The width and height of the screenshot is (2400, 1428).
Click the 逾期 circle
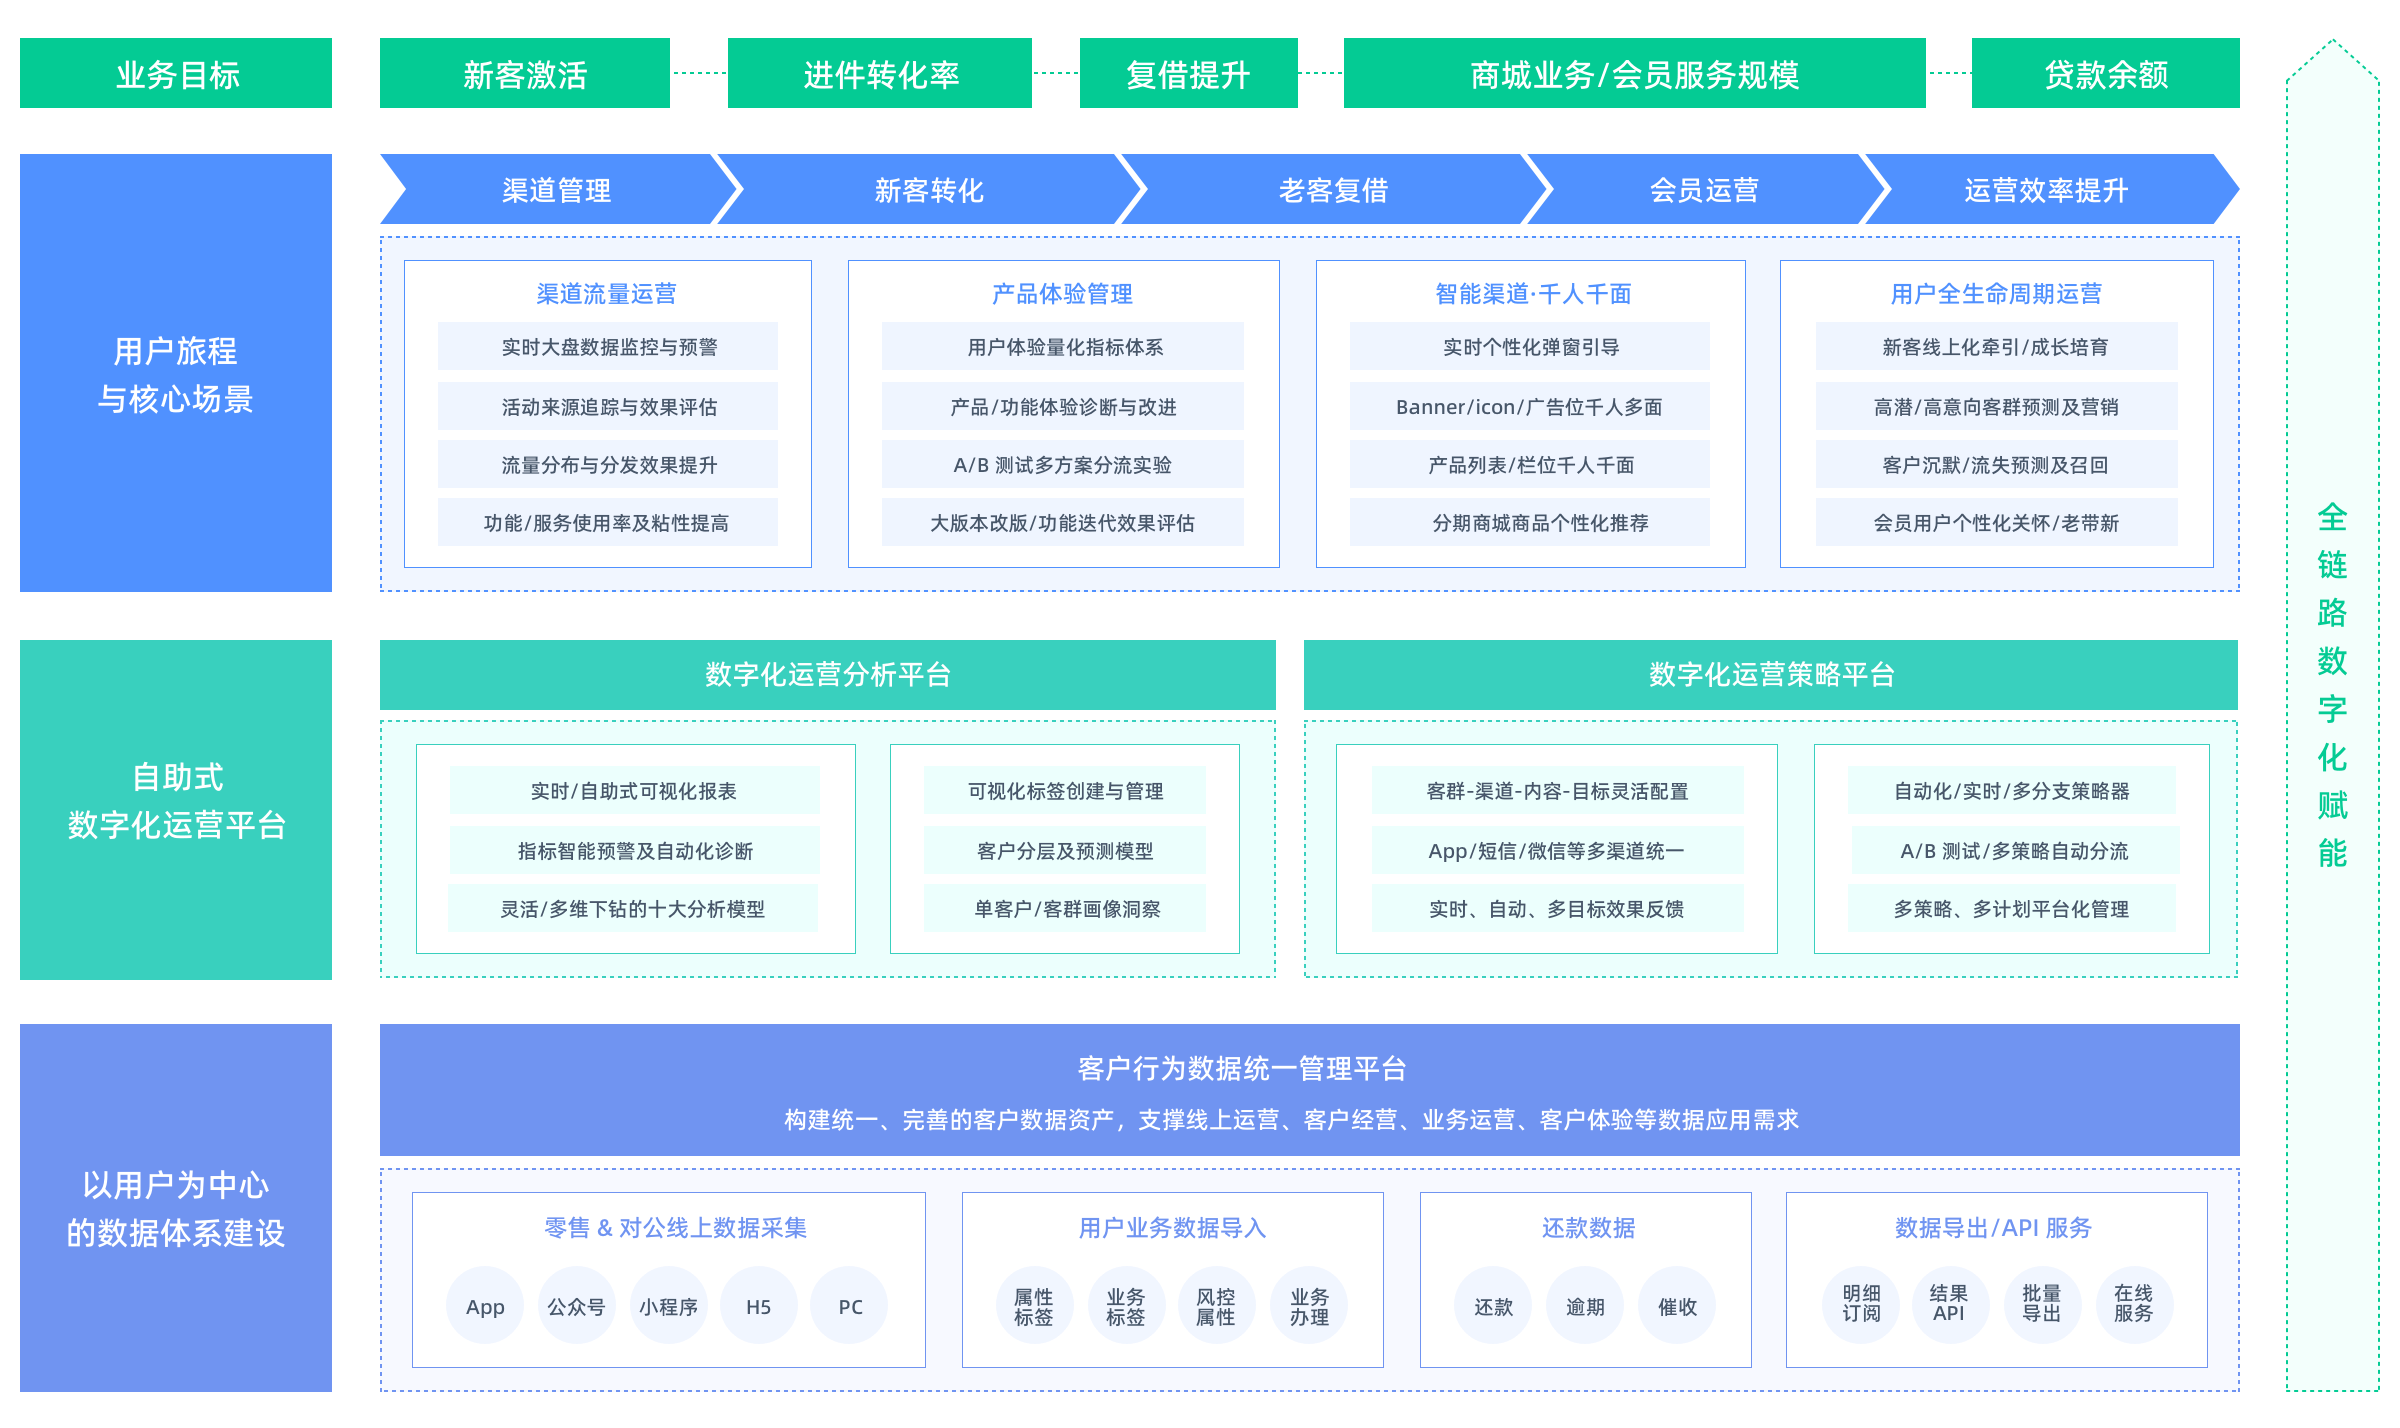tap(1585, 1306)
